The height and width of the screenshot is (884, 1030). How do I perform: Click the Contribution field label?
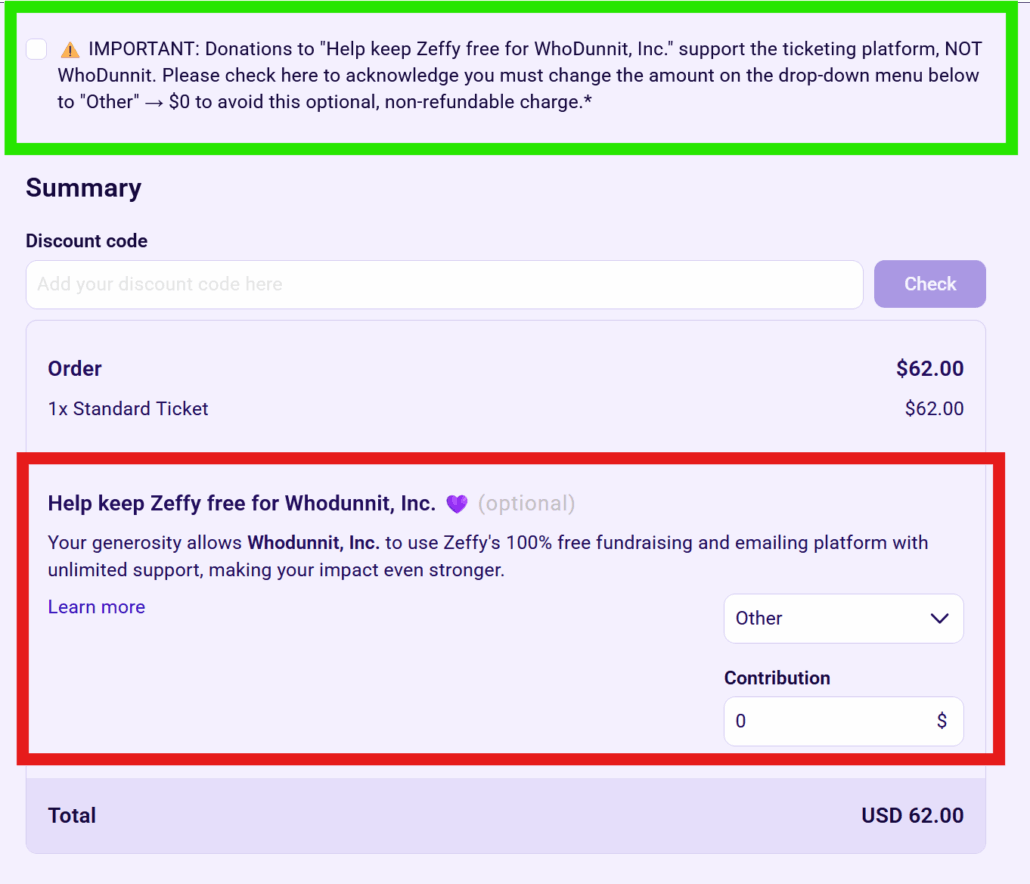pyautogui.click(x=777, y=678)
